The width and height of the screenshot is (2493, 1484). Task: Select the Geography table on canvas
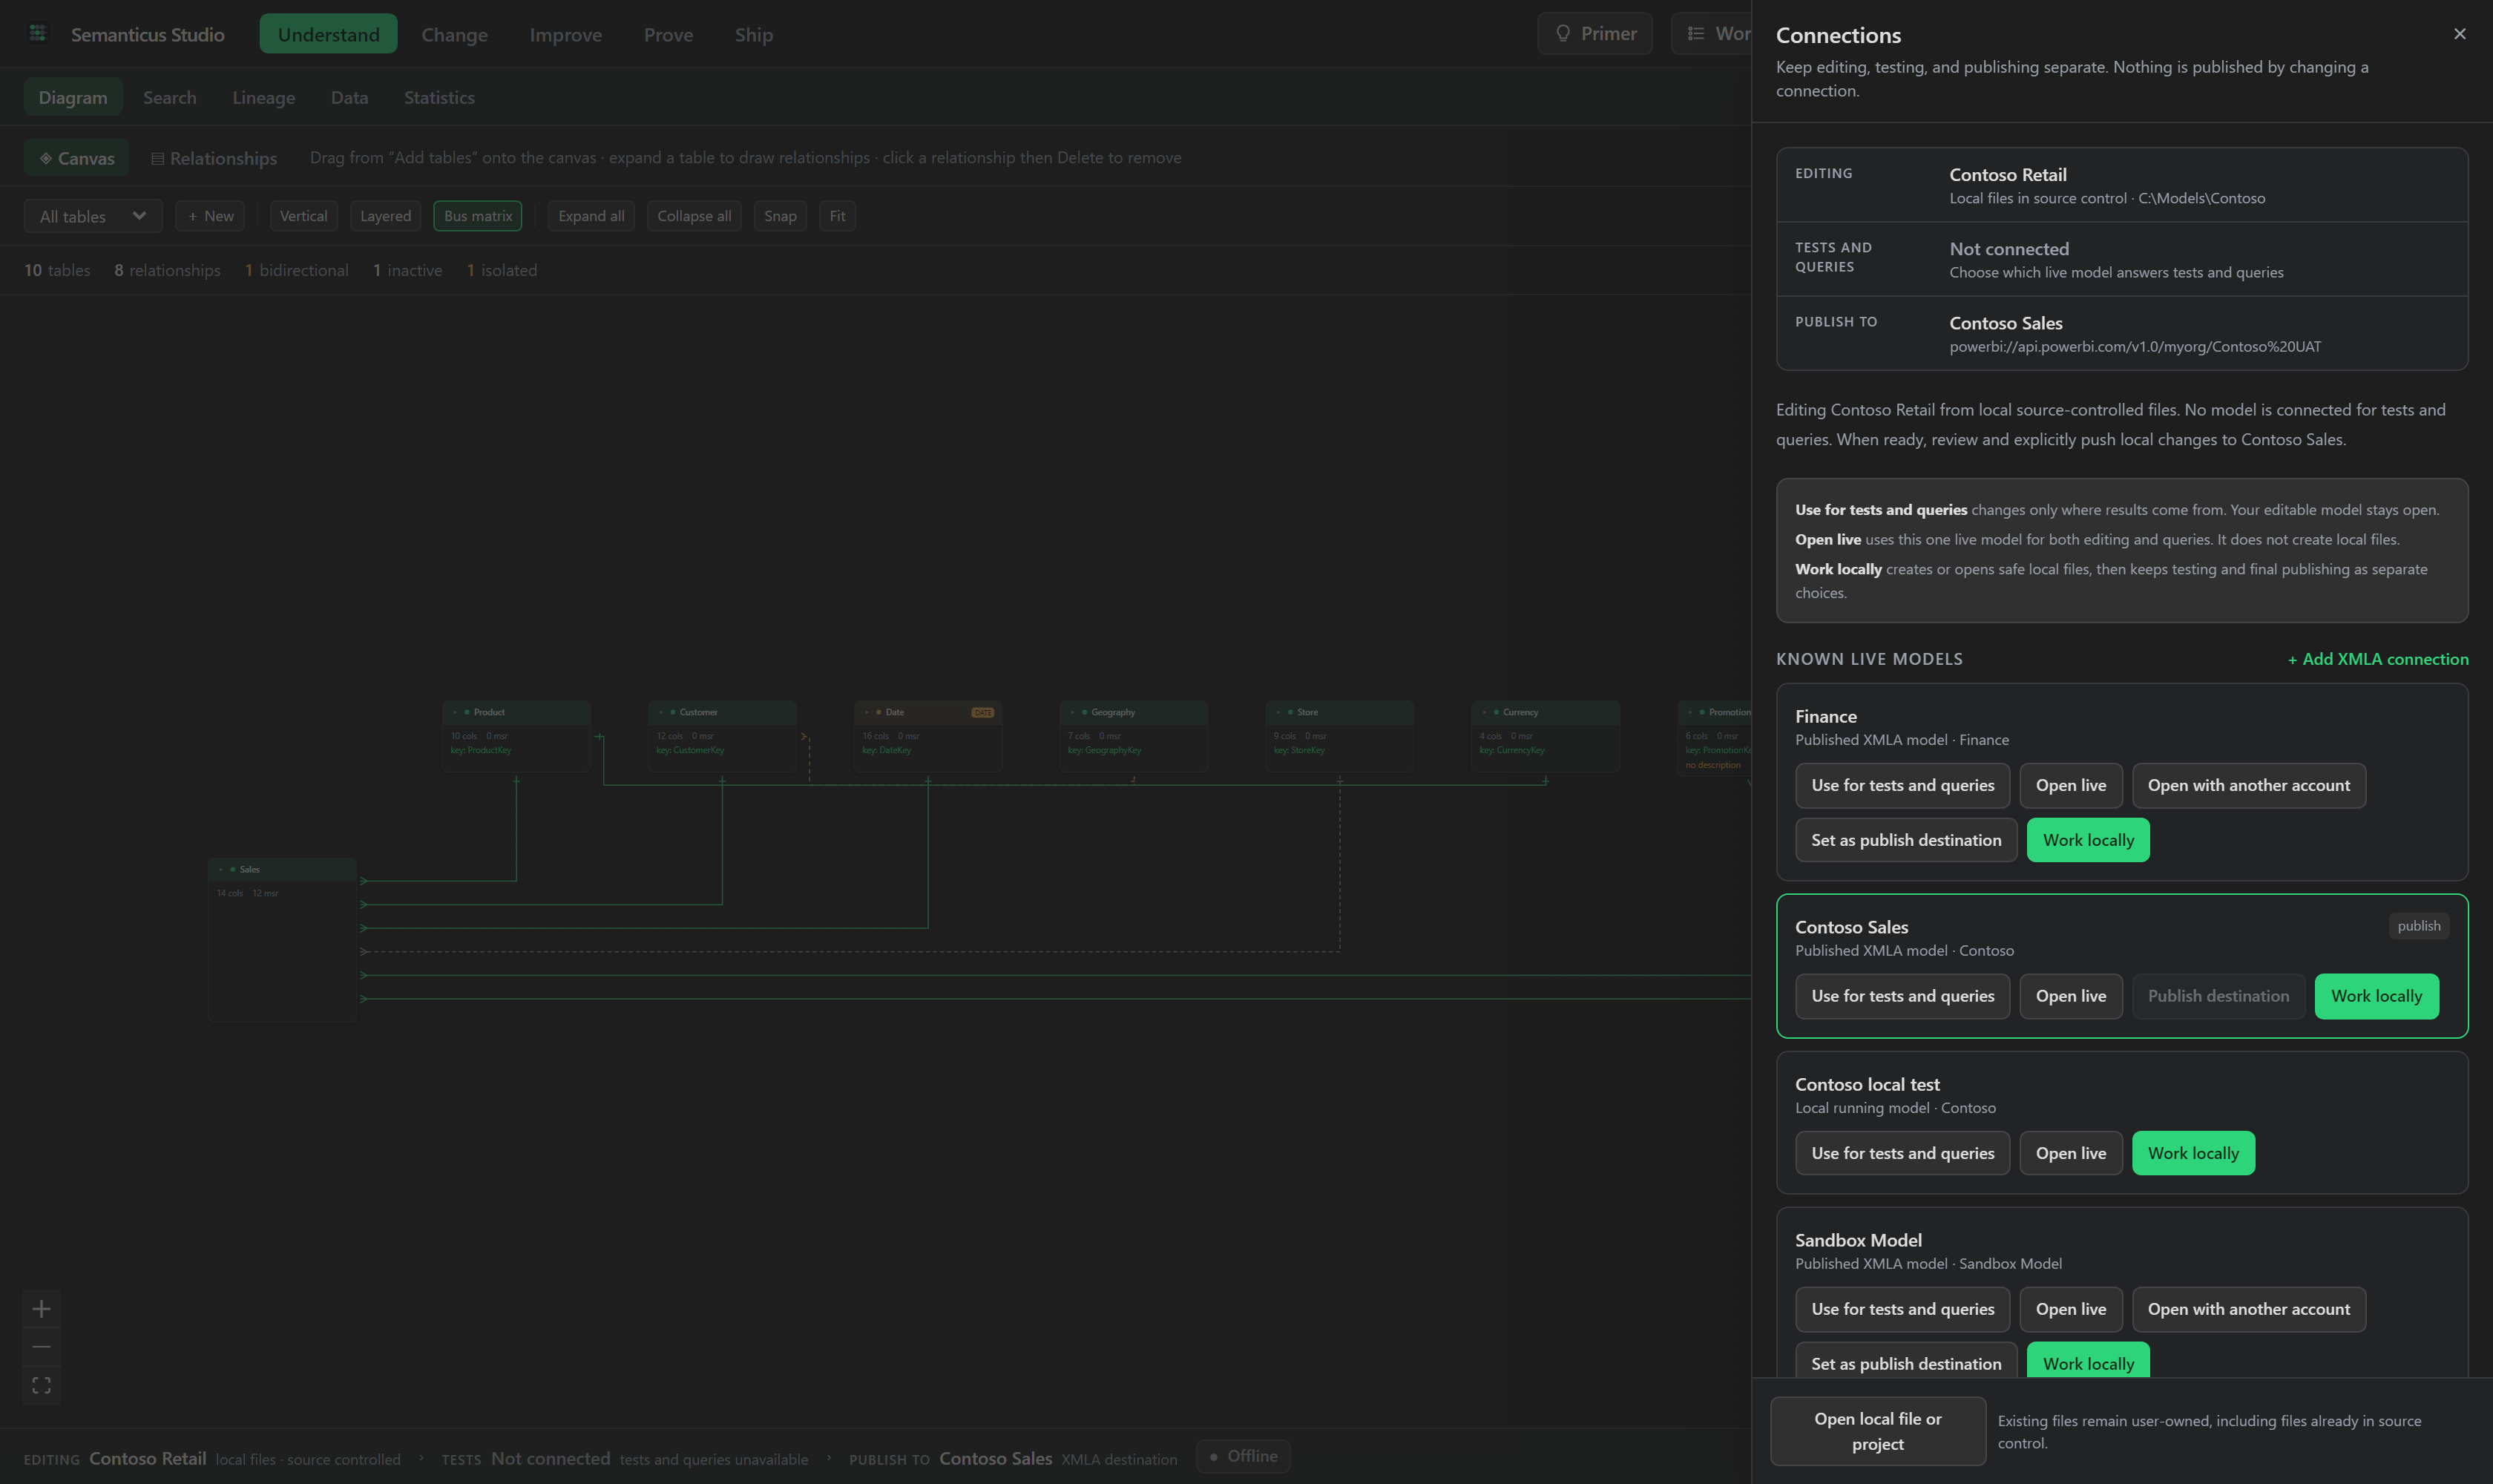coord(1134,736)
